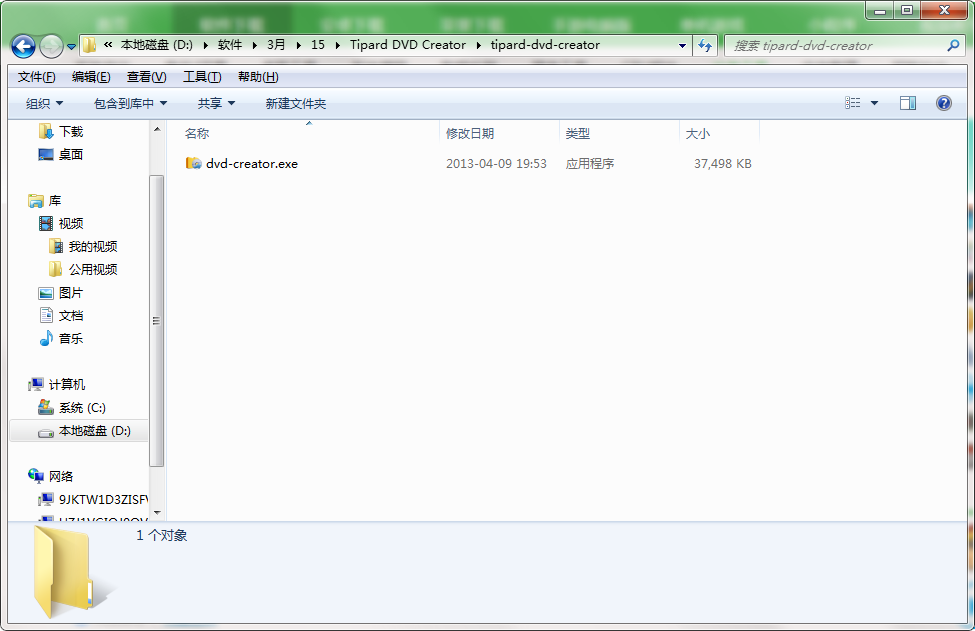Open the 查看(V) menu

[147, 77]
